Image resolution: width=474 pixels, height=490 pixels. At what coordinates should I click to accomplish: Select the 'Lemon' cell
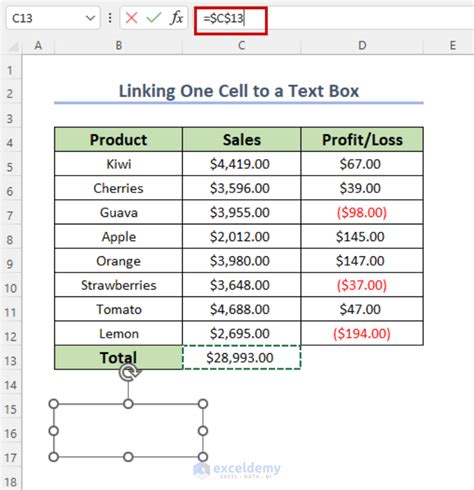coord(118,333)
